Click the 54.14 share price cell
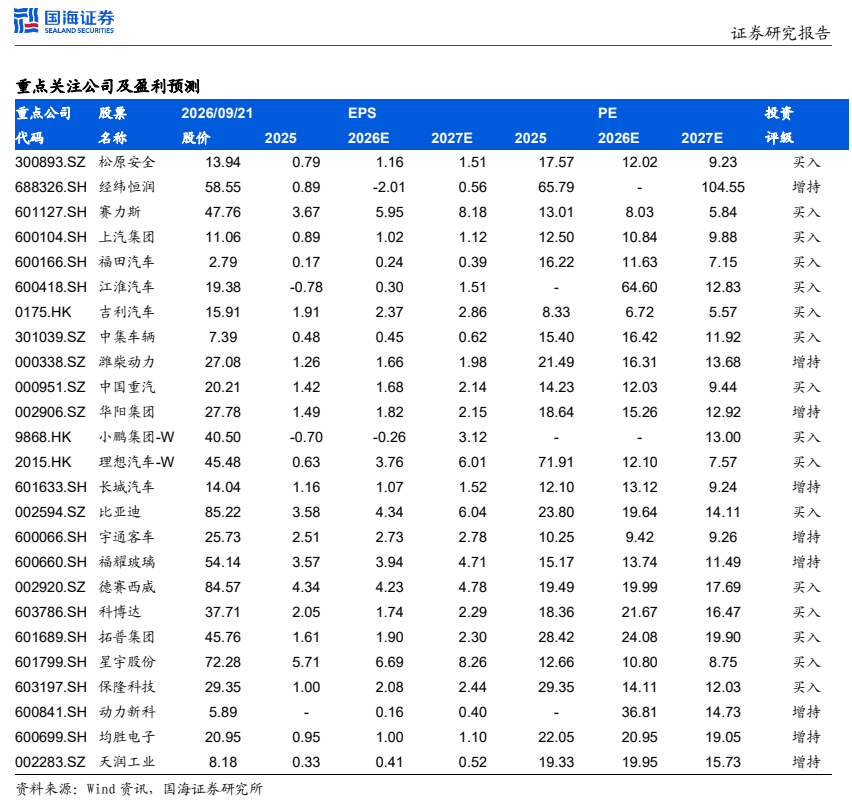852x810 pixels. (x=223, y=562)
